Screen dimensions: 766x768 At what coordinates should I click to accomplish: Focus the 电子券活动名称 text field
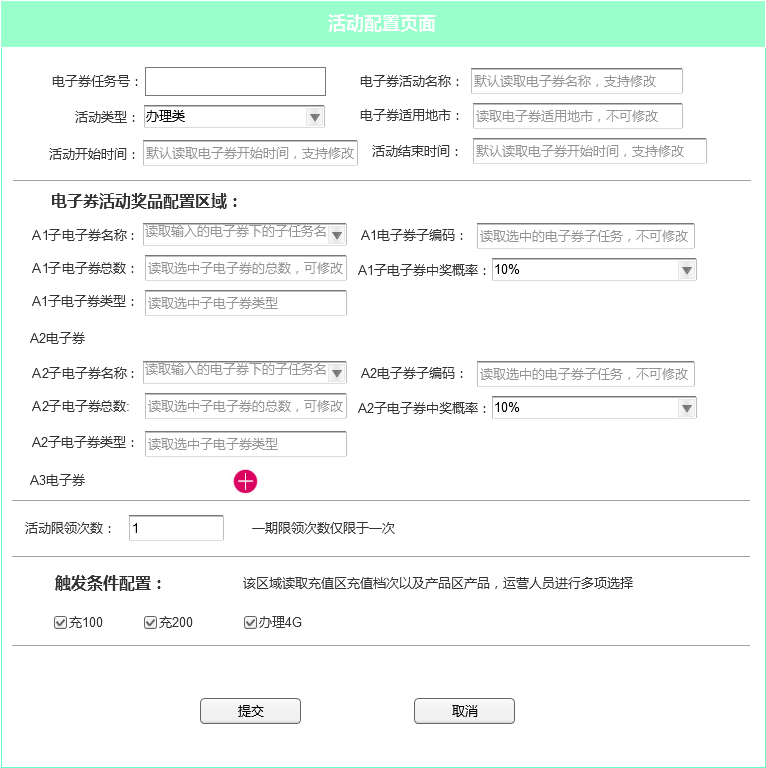(x=577, y=81)
